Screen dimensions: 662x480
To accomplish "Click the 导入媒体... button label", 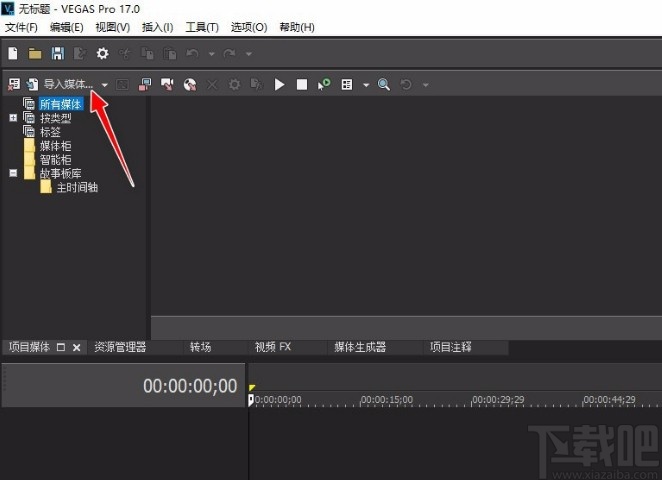I will click(68, 84).
